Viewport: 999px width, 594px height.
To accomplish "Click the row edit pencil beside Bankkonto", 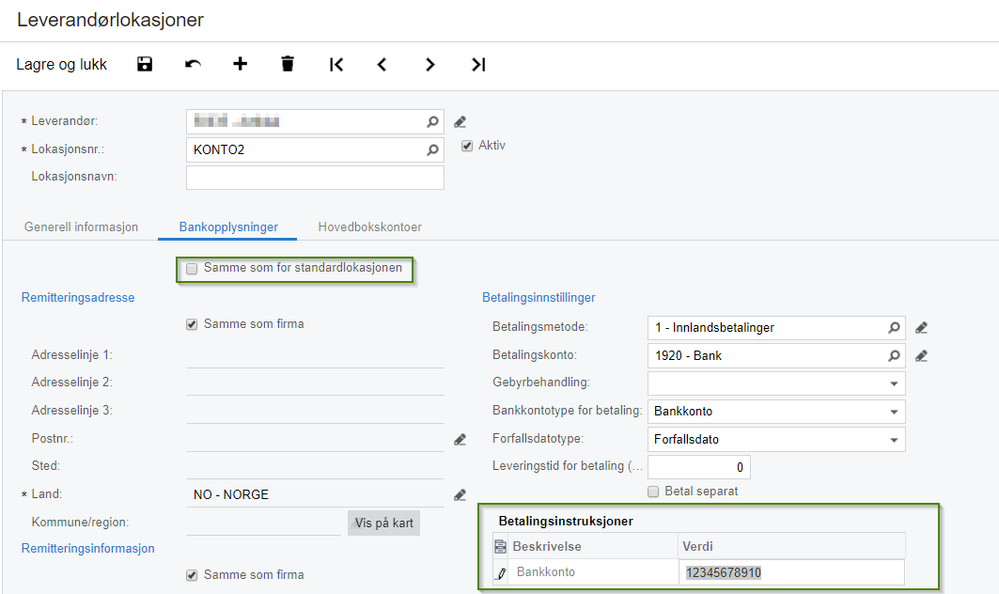I will (501, 573).
